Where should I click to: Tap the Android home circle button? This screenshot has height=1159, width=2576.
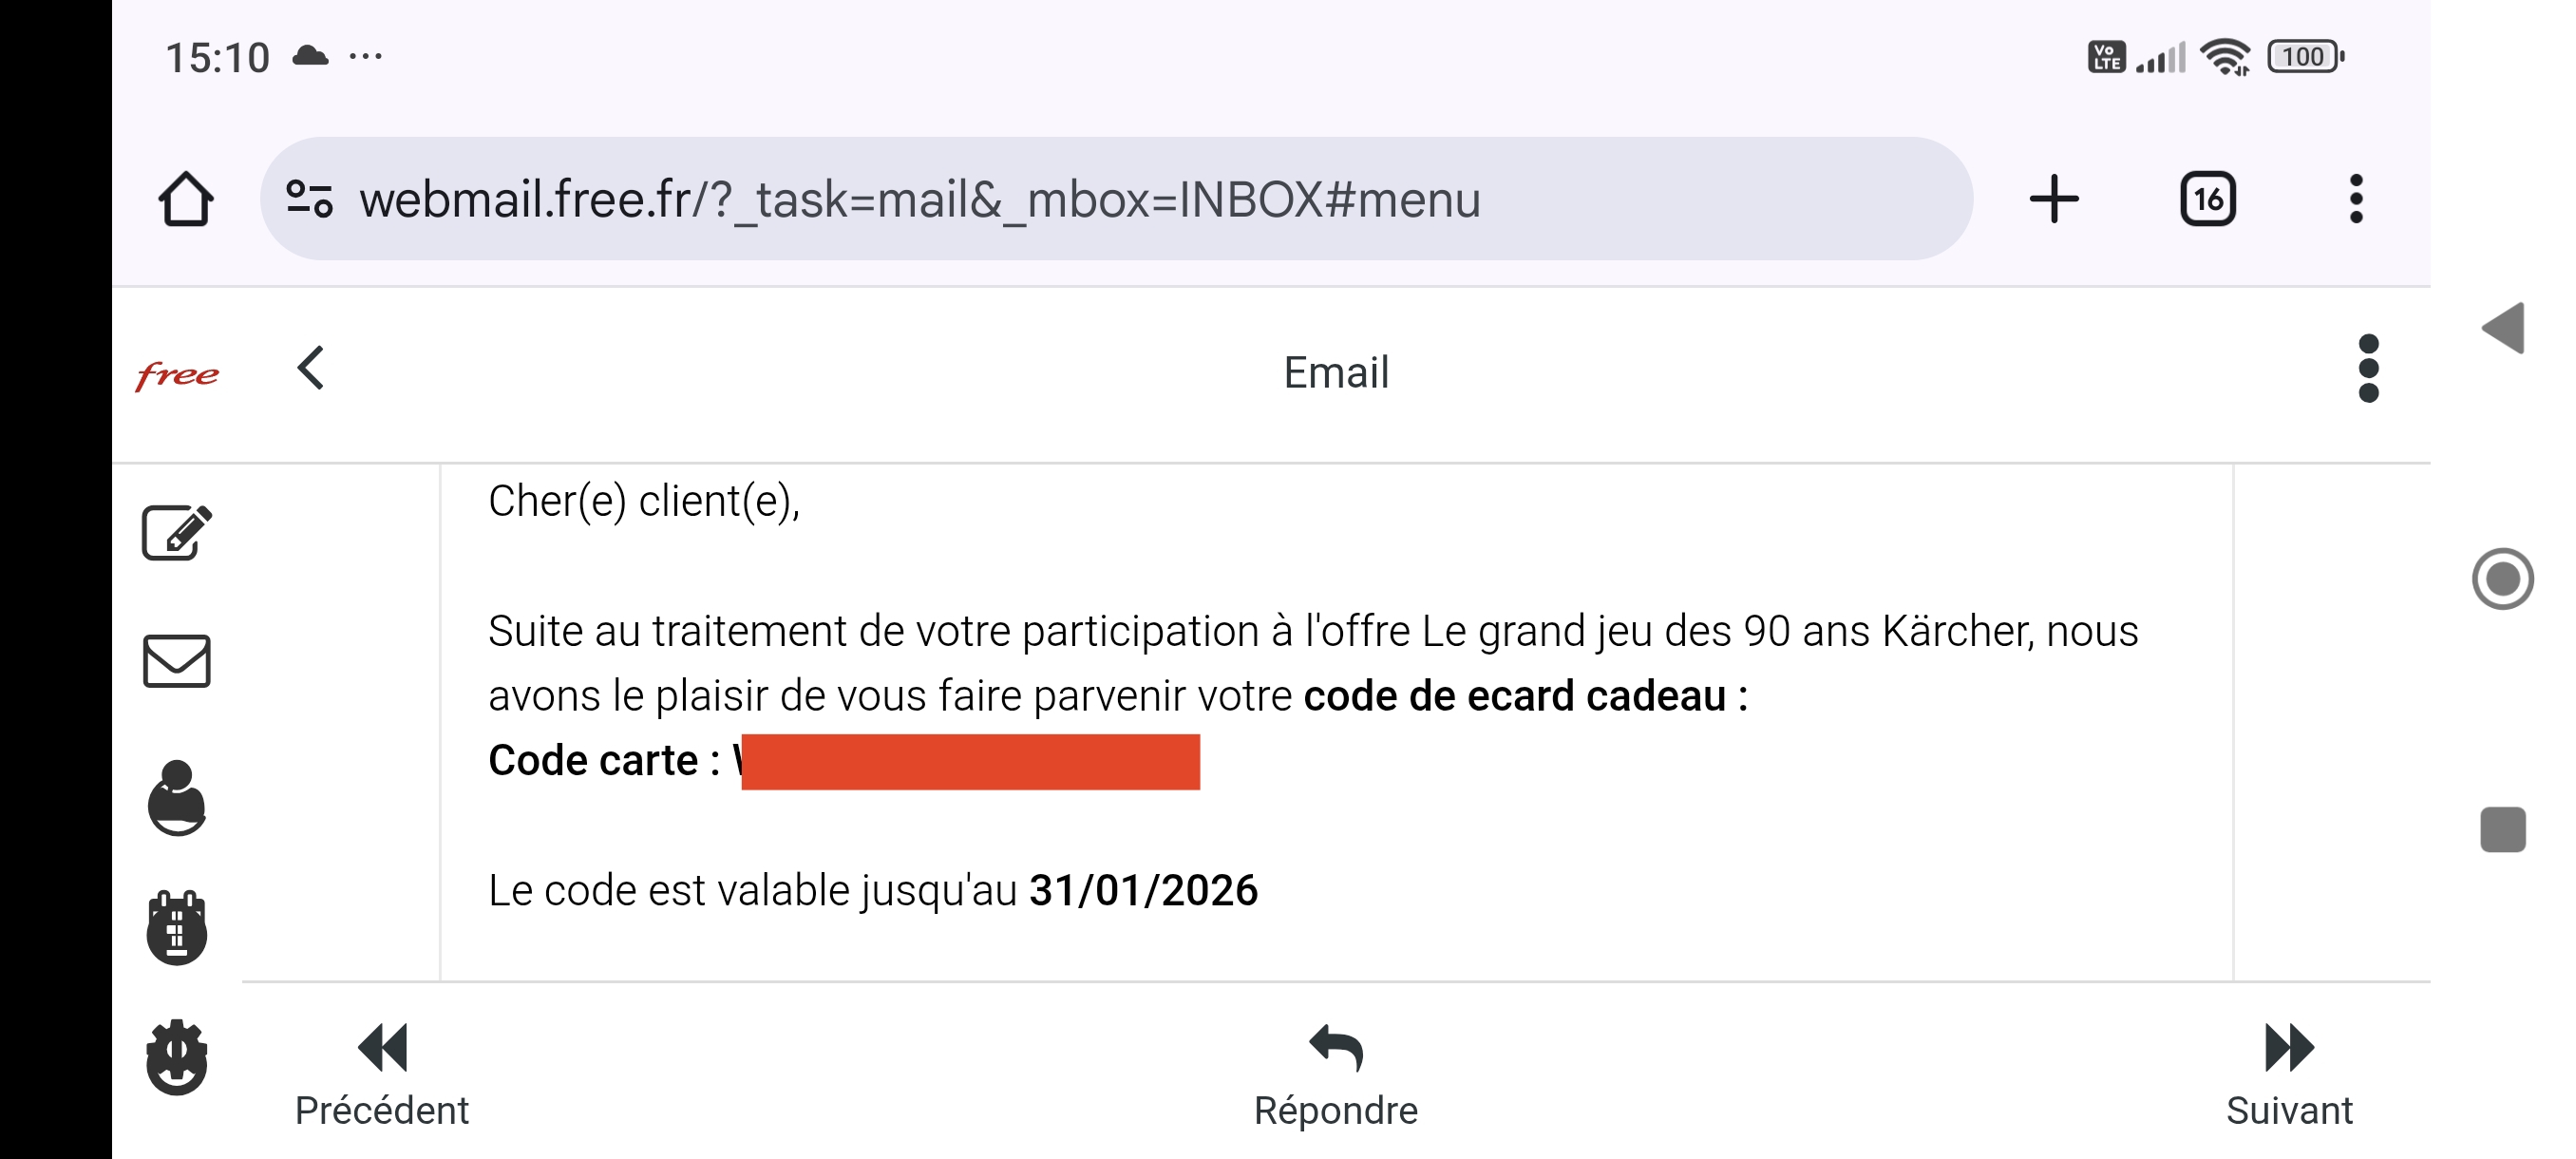[x=2503, y=579]
